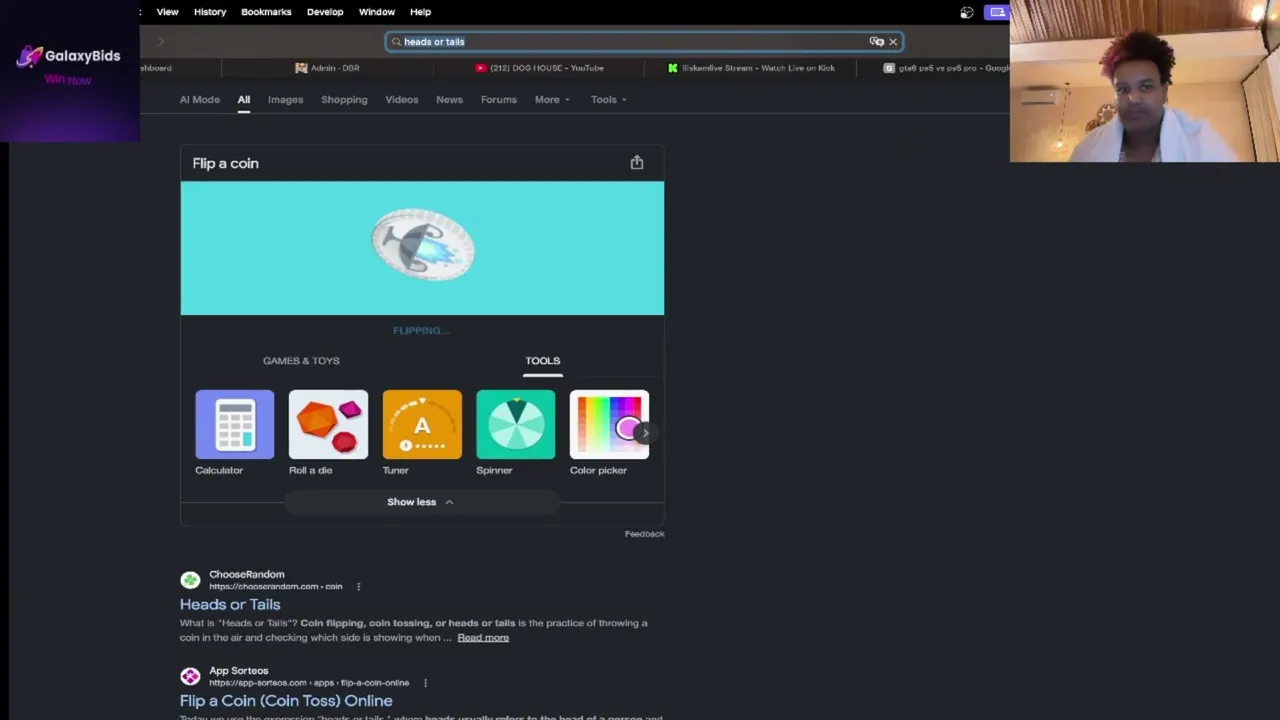This screenshot has width=1280, height=720.
Task: Open the Help menu
Action: click(x=420, y=12)
